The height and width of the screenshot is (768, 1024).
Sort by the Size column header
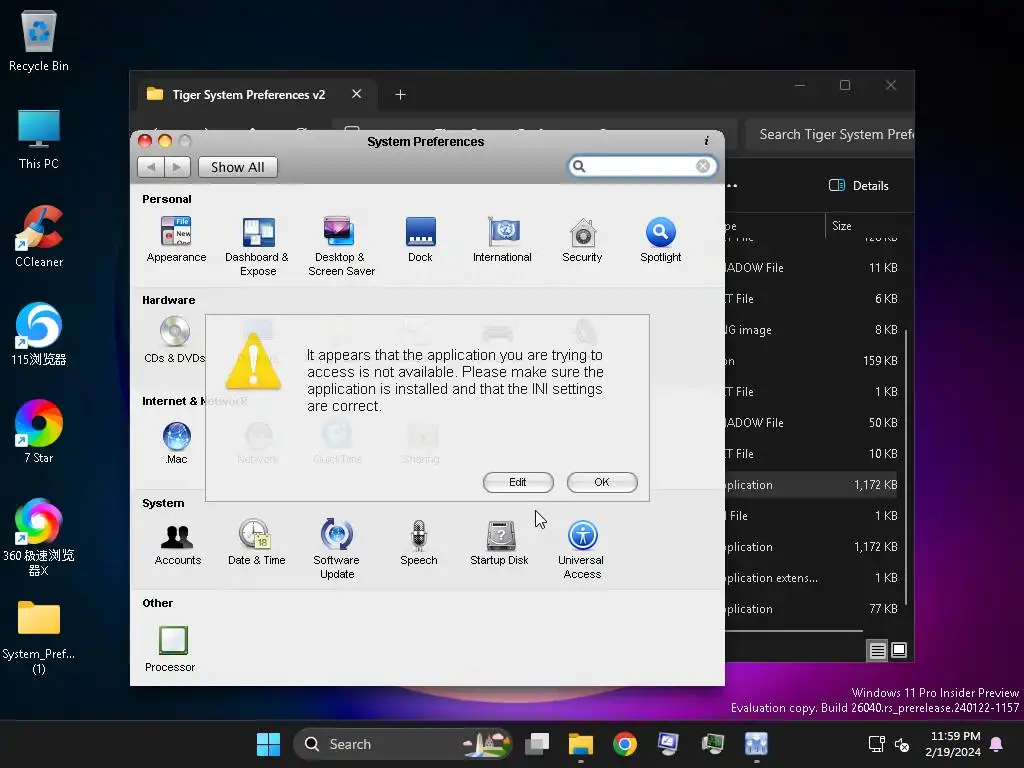tap(842, 226)
